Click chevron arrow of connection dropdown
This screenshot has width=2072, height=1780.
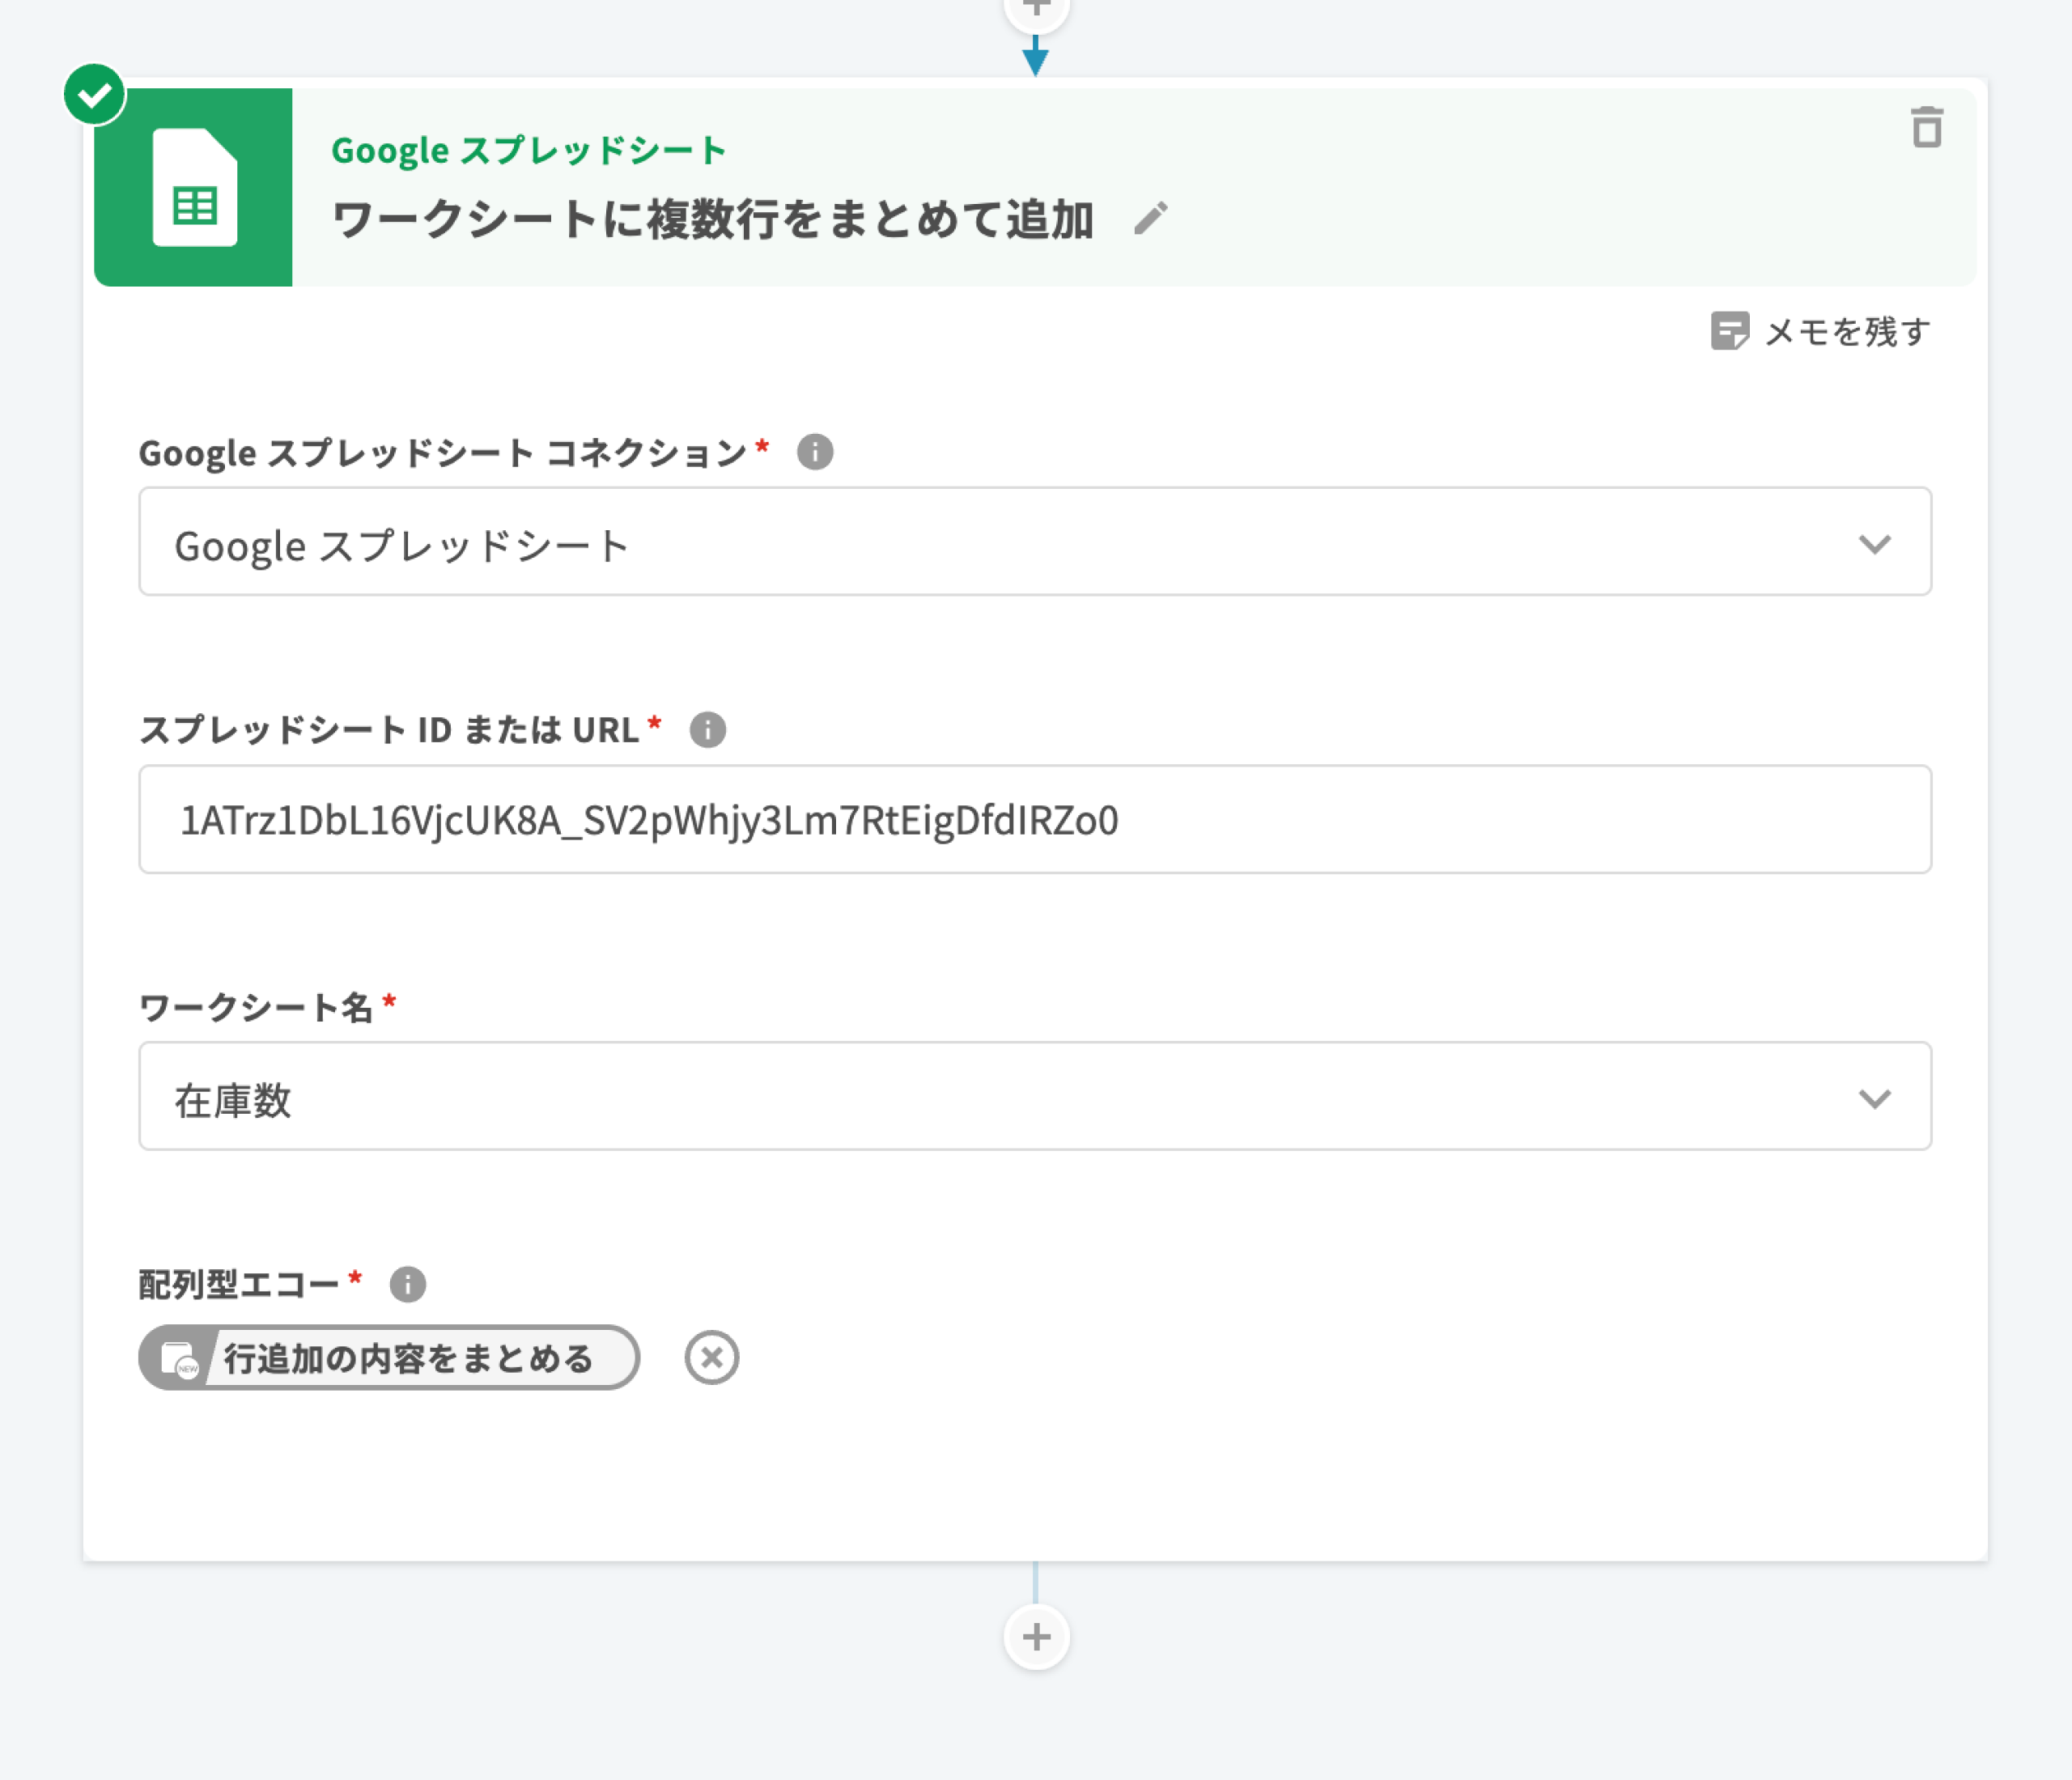click(1874, 544)
